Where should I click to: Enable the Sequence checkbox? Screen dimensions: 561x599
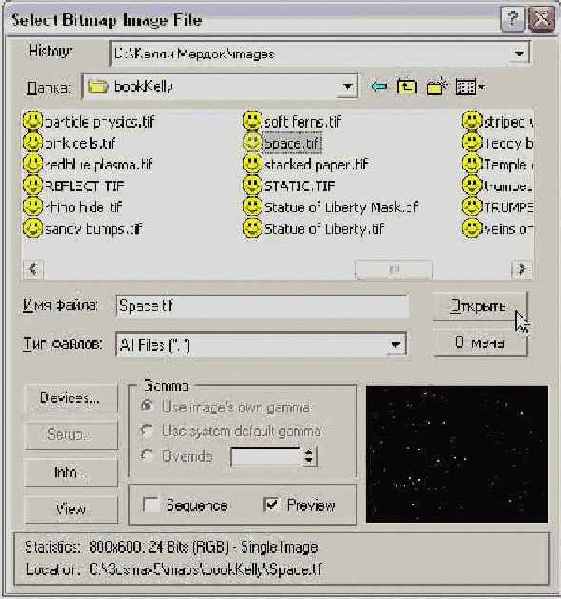[x=151, y=504]
